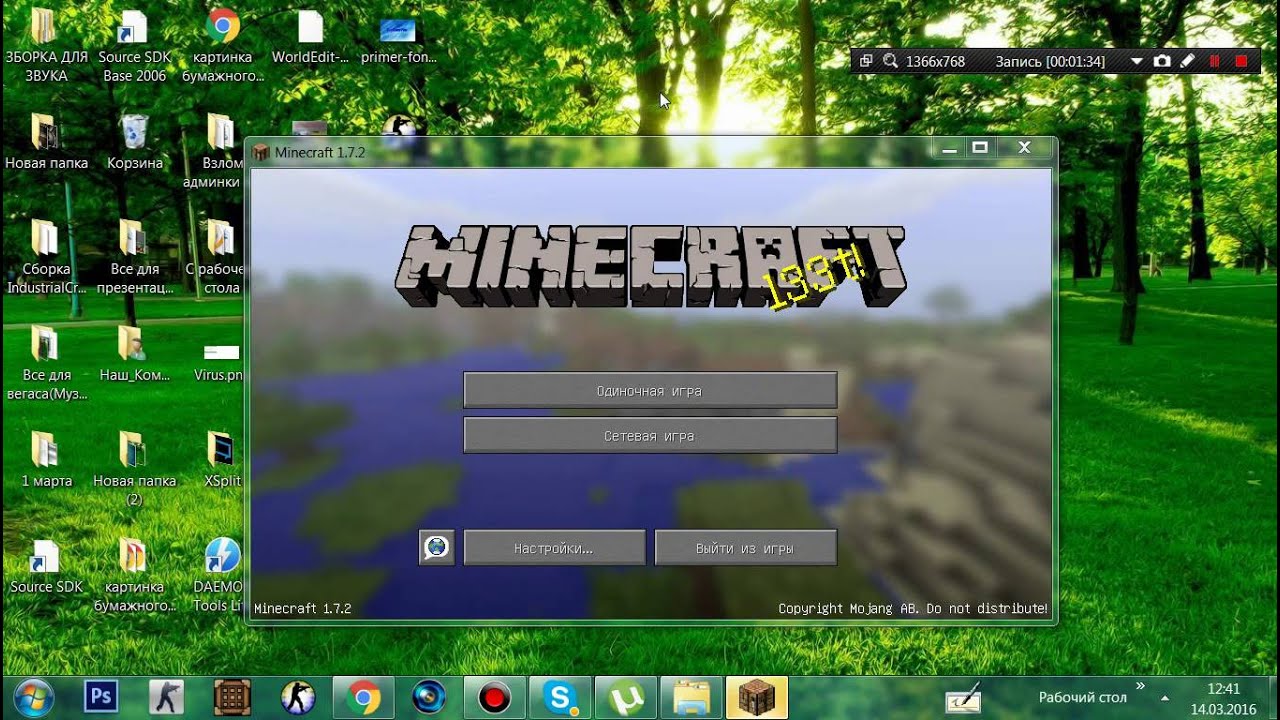Click the Minecraft launcher taskbar icon beside Photoshop

coord(232,697)
